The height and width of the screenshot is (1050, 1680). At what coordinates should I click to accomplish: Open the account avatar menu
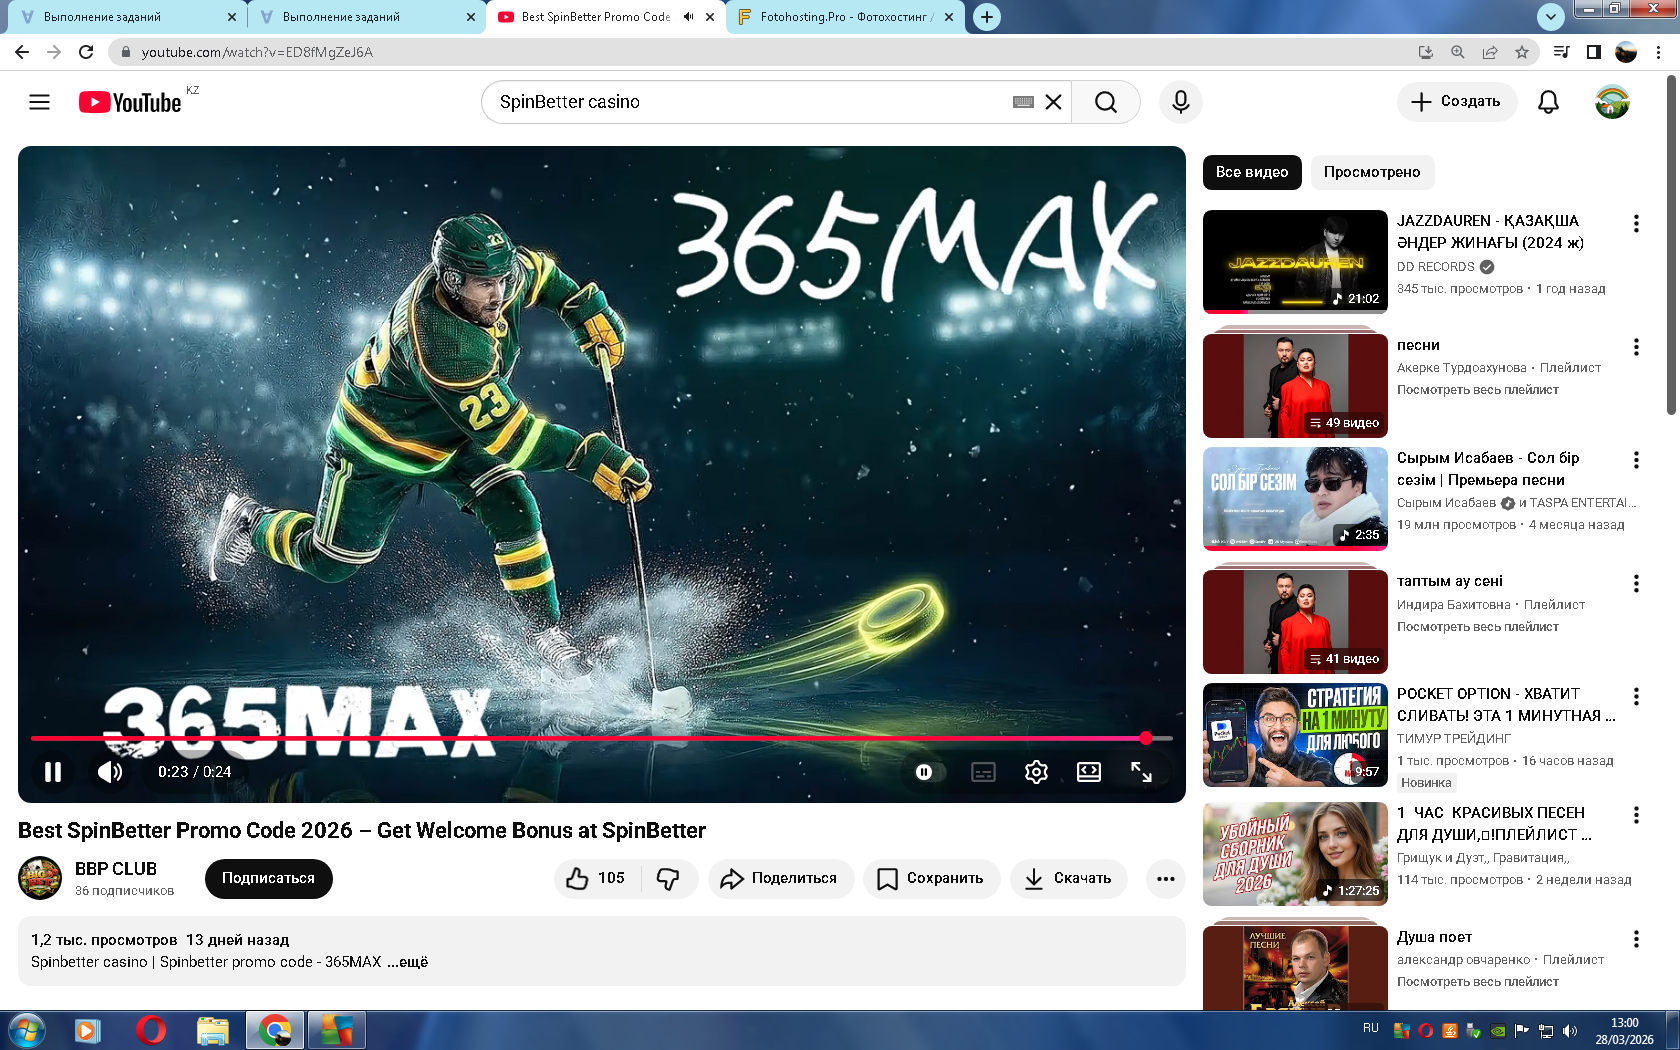pyautogui.click(x=1612, y=102)
